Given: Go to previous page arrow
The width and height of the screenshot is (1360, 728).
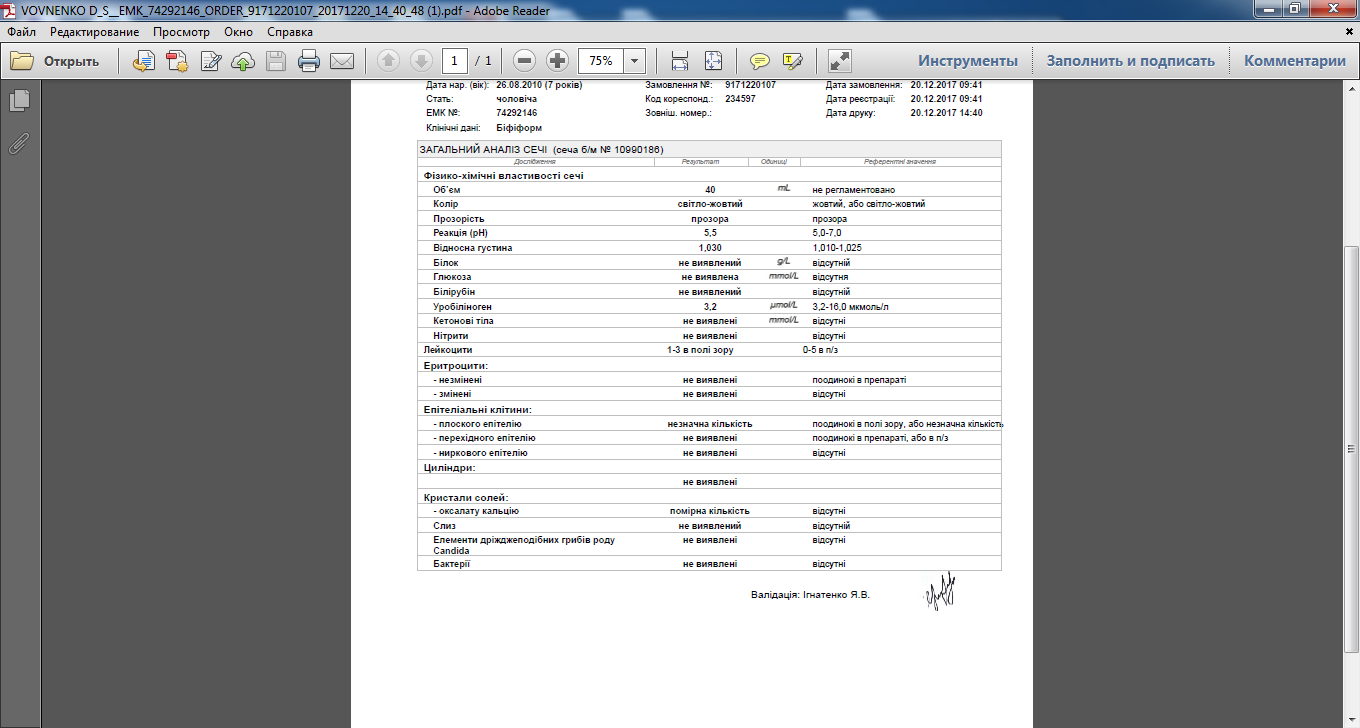Looking at the screenshot, I should point(388,61).
